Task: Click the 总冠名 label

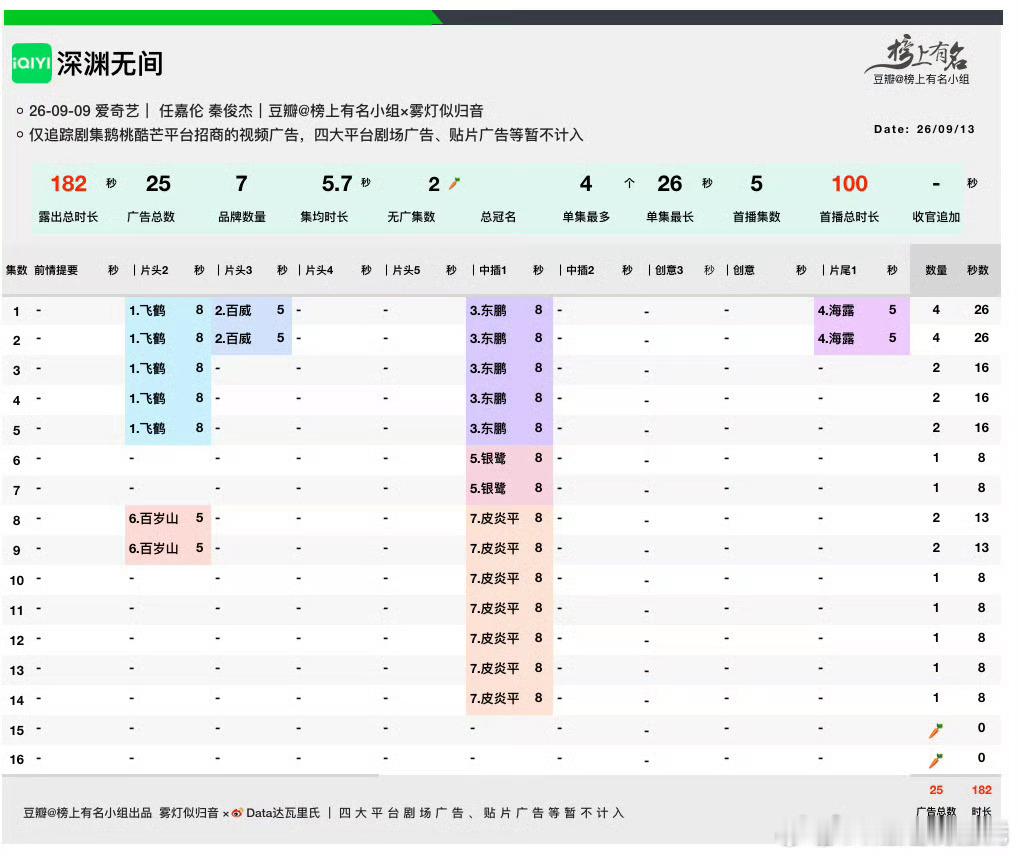Action: click(498, 217)
